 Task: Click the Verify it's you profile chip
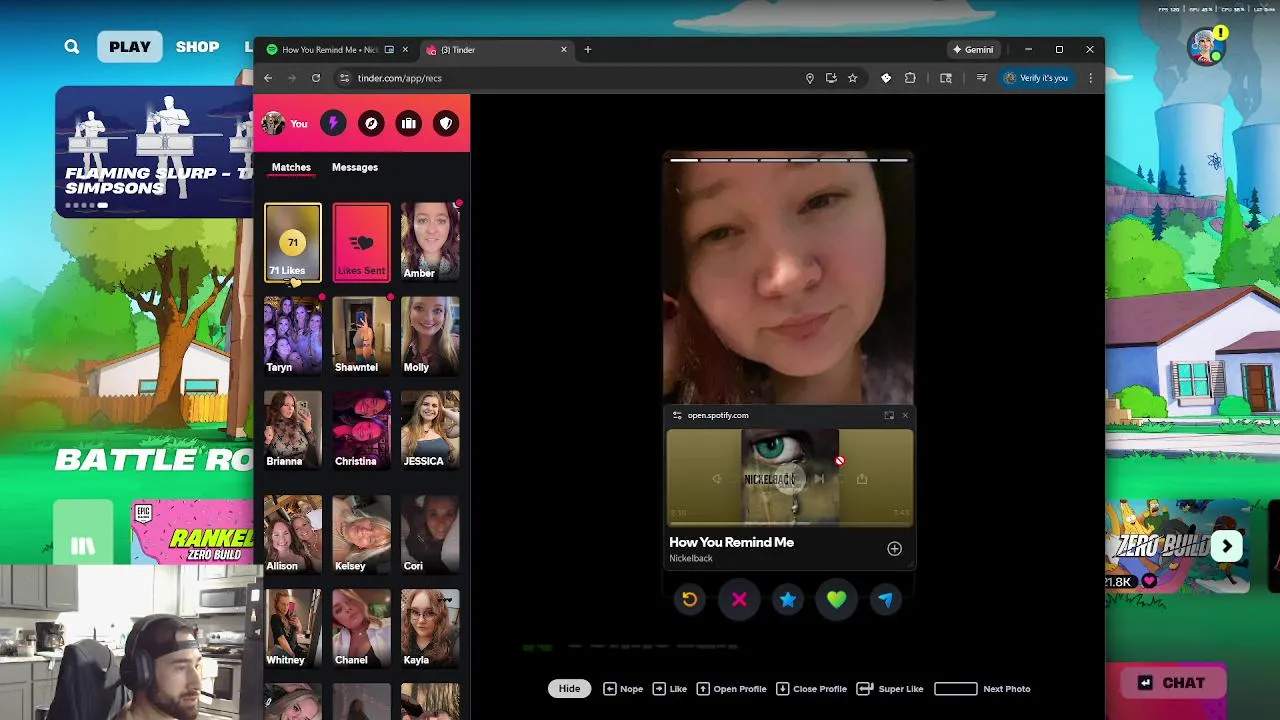pos(1036,78)
